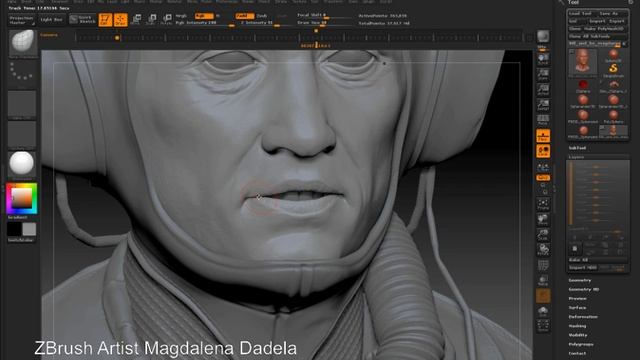The width and height of the screenshot is (640, 360).
Task: Click the Move icon in right shelf
Action: 543,220
